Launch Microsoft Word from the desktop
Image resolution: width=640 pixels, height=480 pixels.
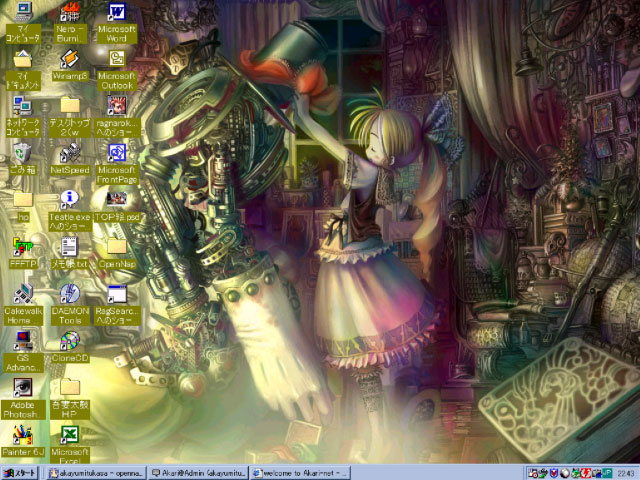click(x=116, y=13)
